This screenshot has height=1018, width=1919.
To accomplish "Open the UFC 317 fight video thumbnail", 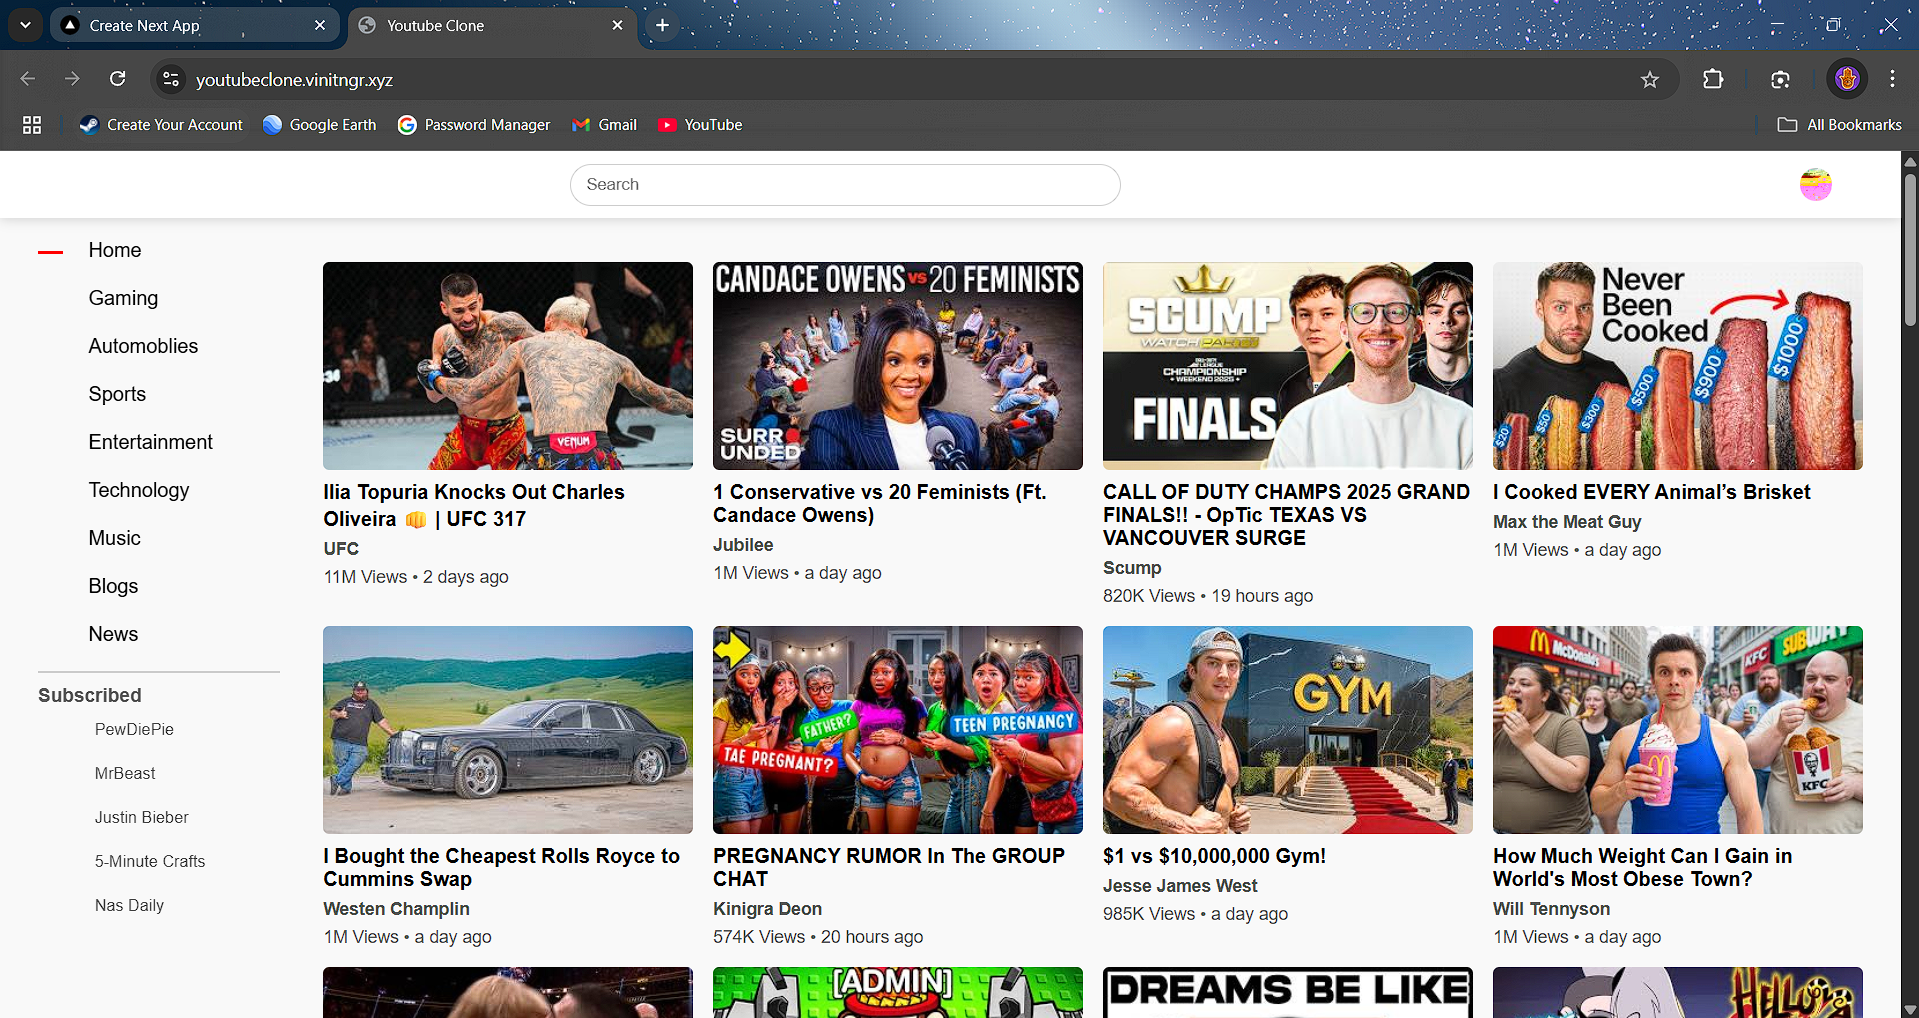I will (508, 366).
